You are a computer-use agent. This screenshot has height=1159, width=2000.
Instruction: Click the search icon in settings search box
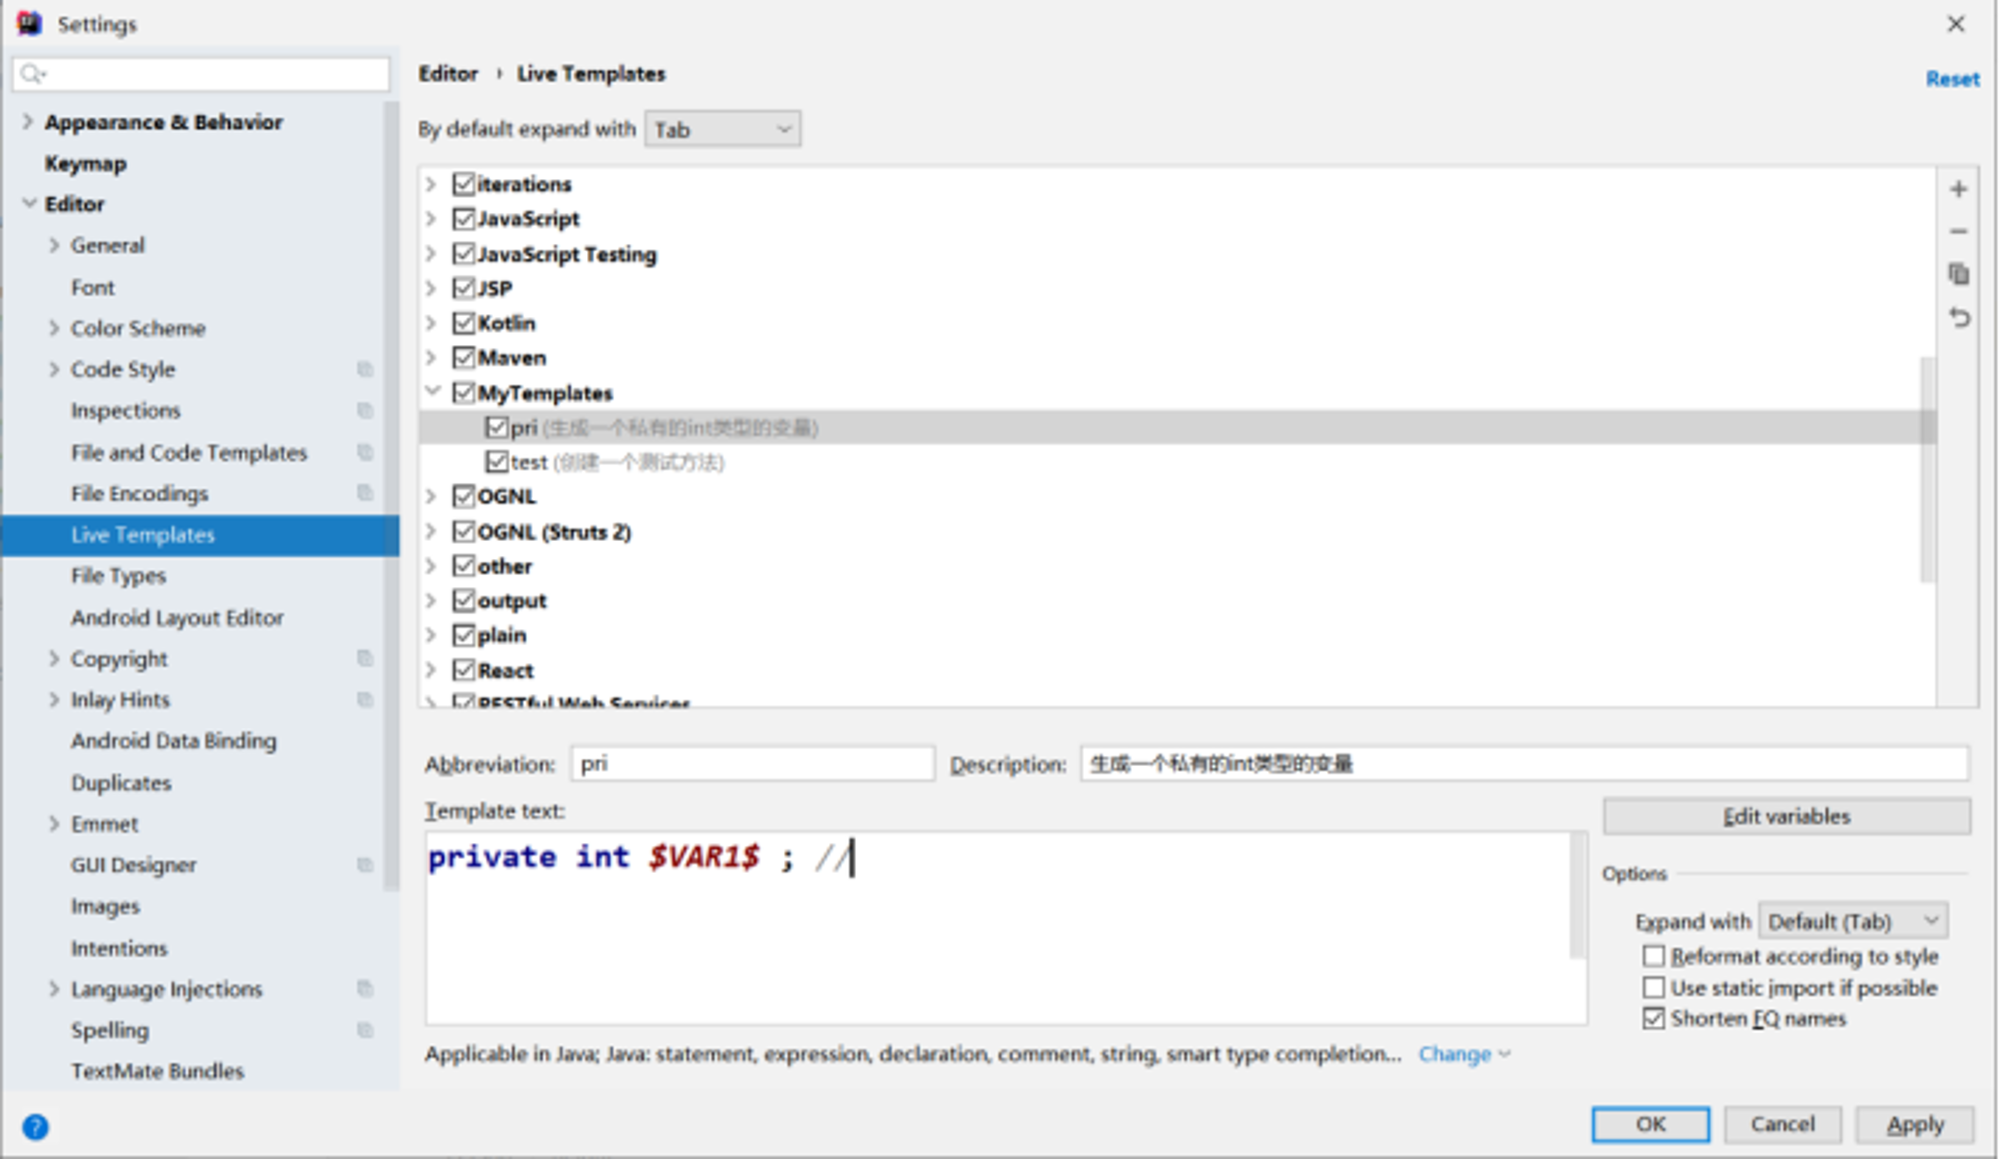[x=32, y=74]
